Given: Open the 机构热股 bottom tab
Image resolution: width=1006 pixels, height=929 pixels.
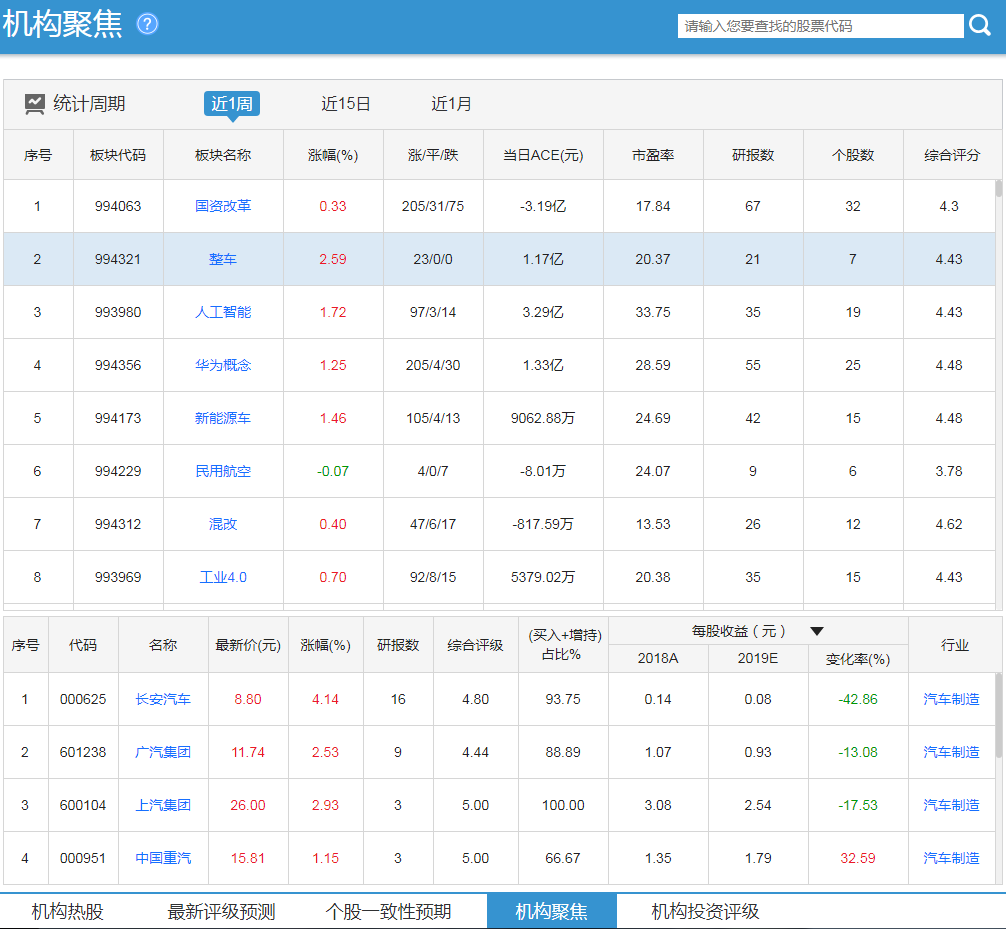Looking at the screenshot, I should (x=67, y=911).
